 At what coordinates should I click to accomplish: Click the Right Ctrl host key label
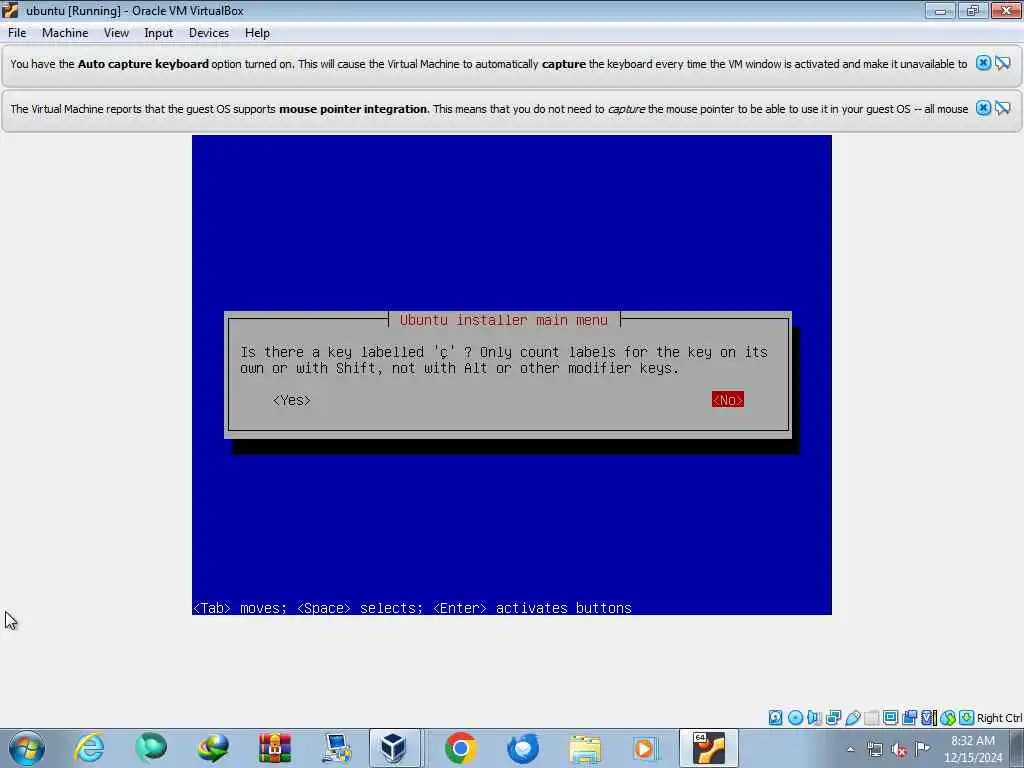coord(999,718)
